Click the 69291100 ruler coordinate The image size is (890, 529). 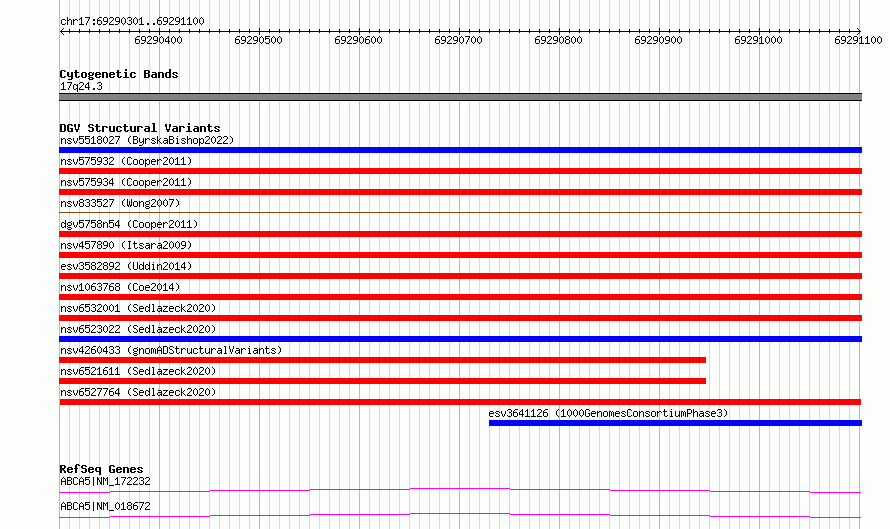858,40
